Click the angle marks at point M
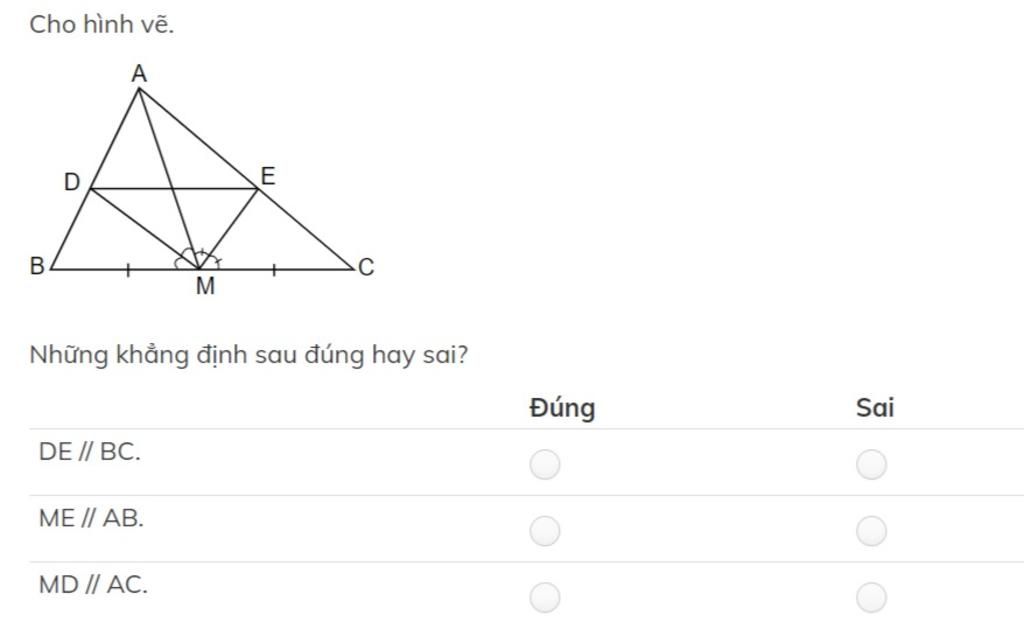The image size is (1024, 636). pos(198,259)
